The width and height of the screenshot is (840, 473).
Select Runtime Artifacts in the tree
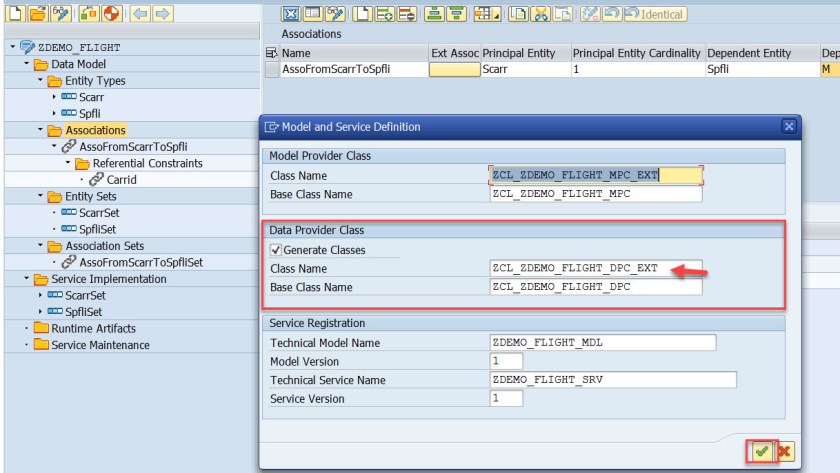93,328
